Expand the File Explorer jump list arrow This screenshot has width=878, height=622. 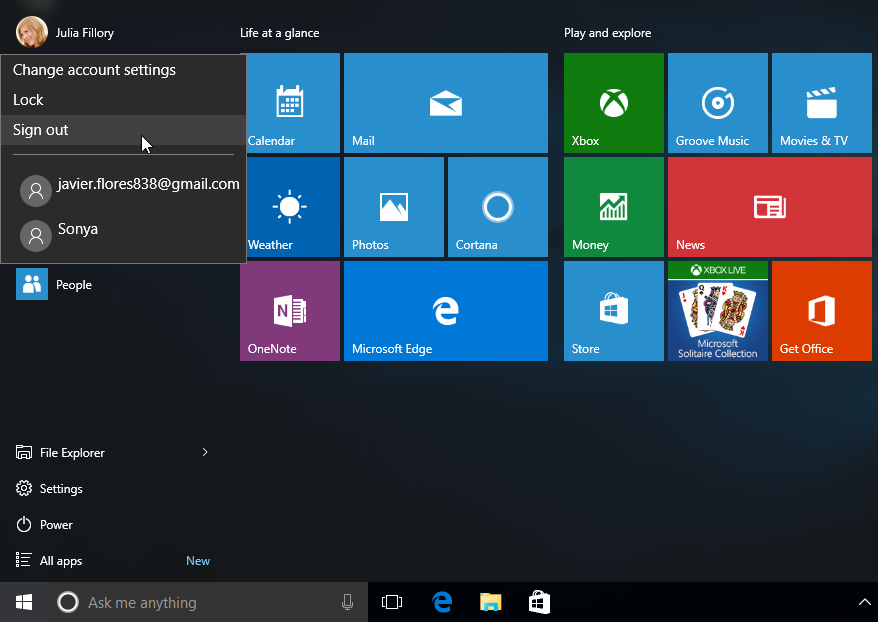(x=205, y=452)
